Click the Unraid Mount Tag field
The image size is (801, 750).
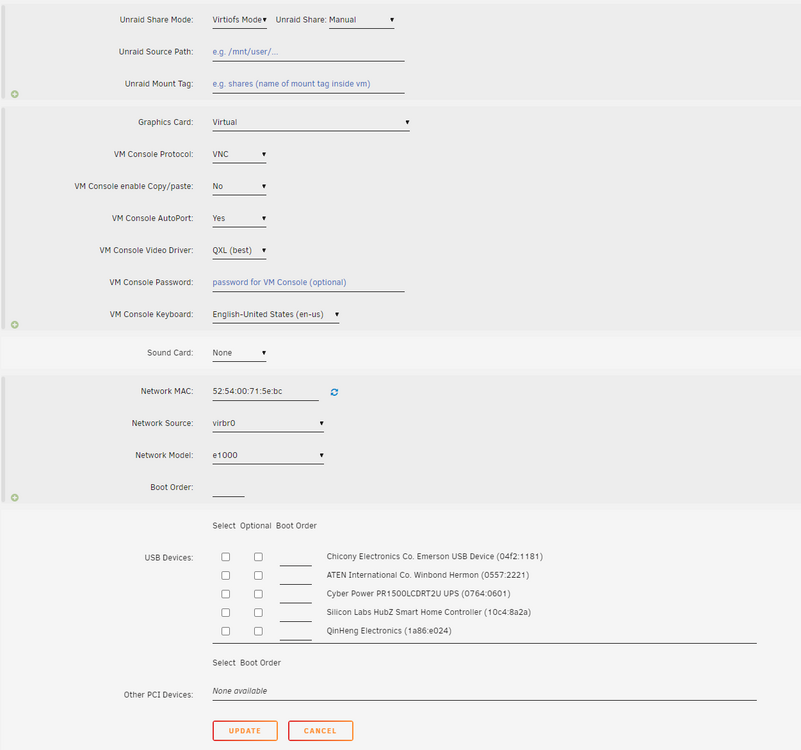(x=309, y=84)
